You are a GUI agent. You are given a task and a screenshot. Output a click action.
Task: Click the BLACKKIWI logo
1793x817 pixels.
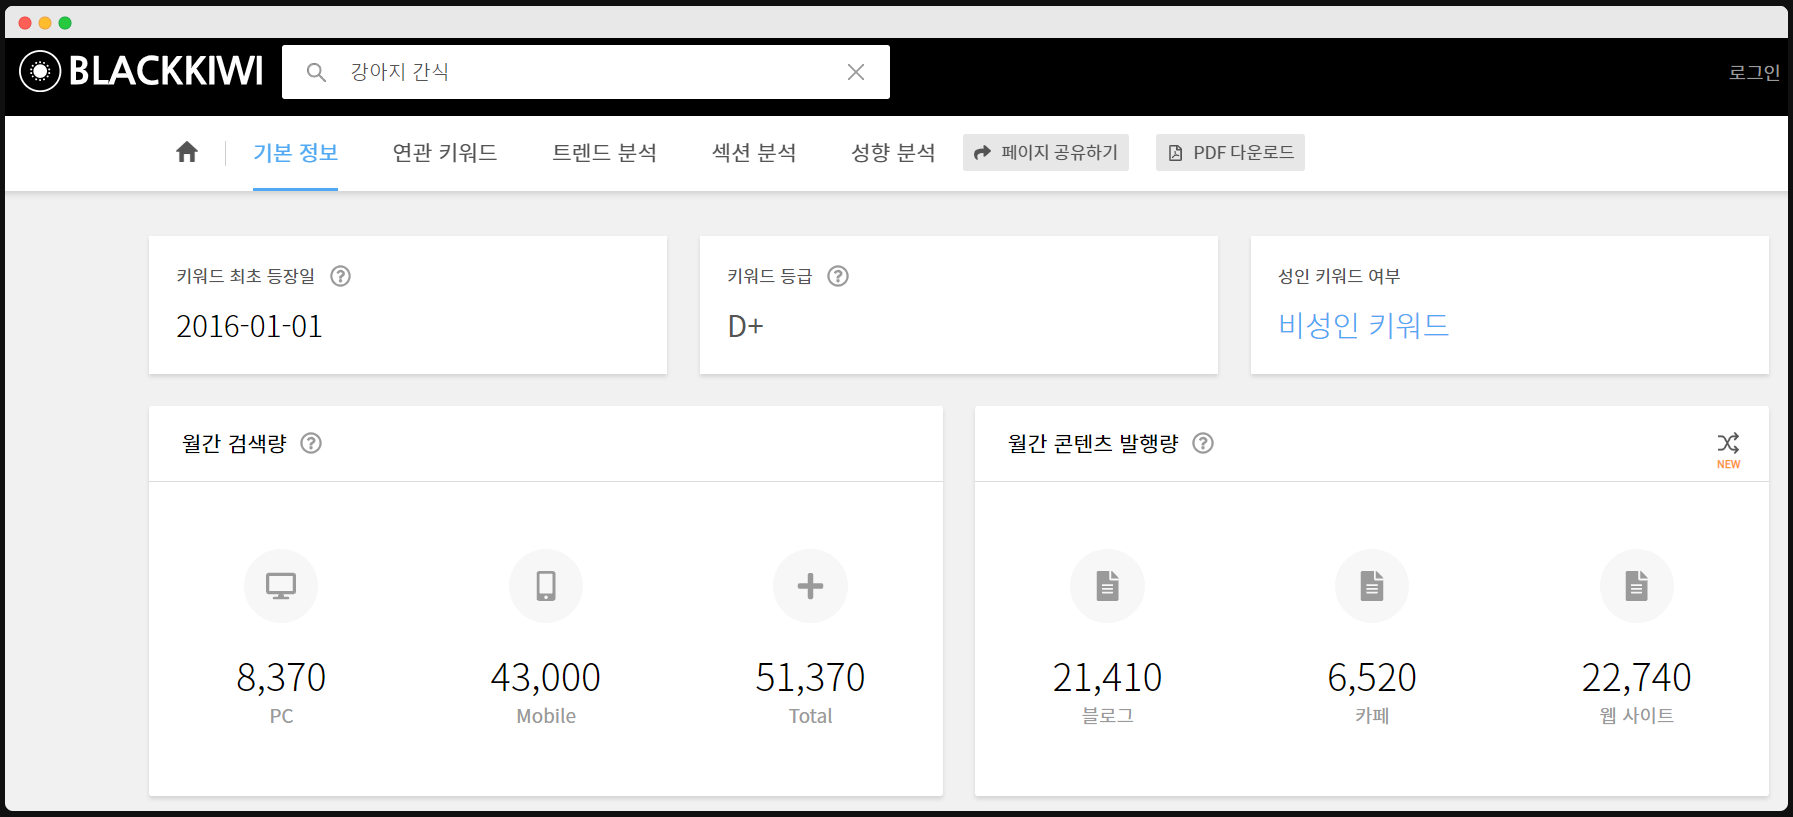click(141, 71)
